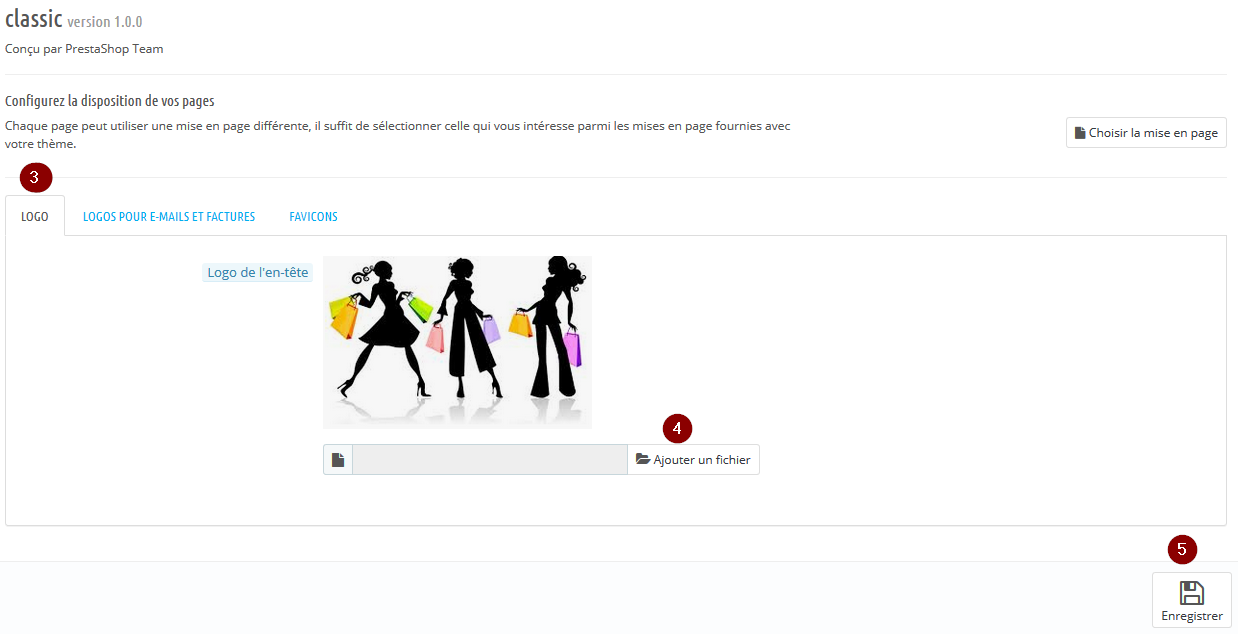Click the header logo preview image
This screenshot has width=1238, height=634.
coord(457,342)
